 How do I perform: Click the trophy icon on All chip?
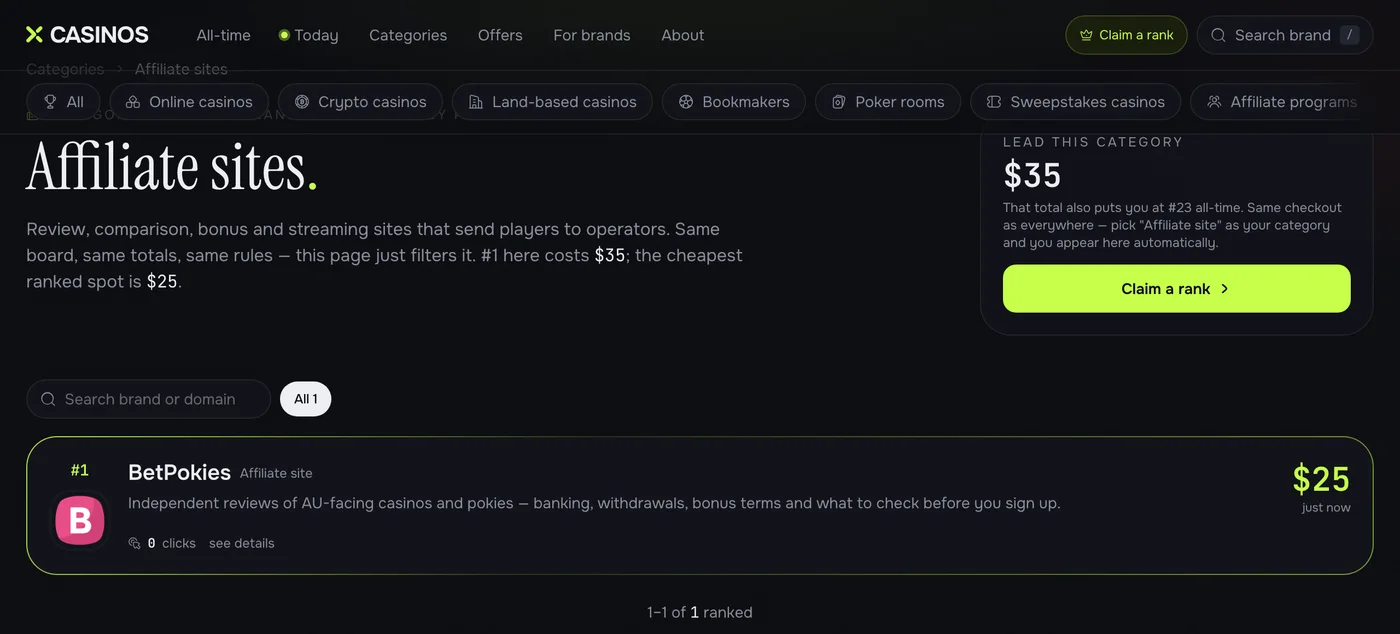50,102
